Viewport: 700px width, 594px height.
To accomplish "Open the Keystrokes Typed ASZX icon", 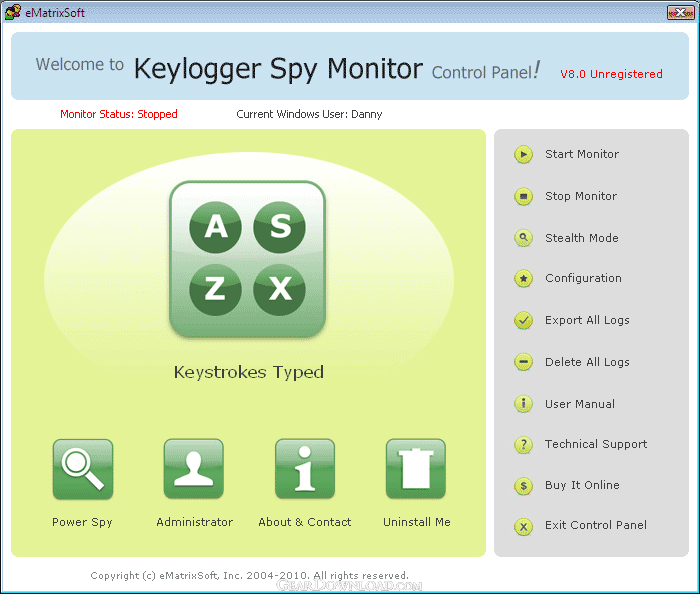I will (248, 259).
